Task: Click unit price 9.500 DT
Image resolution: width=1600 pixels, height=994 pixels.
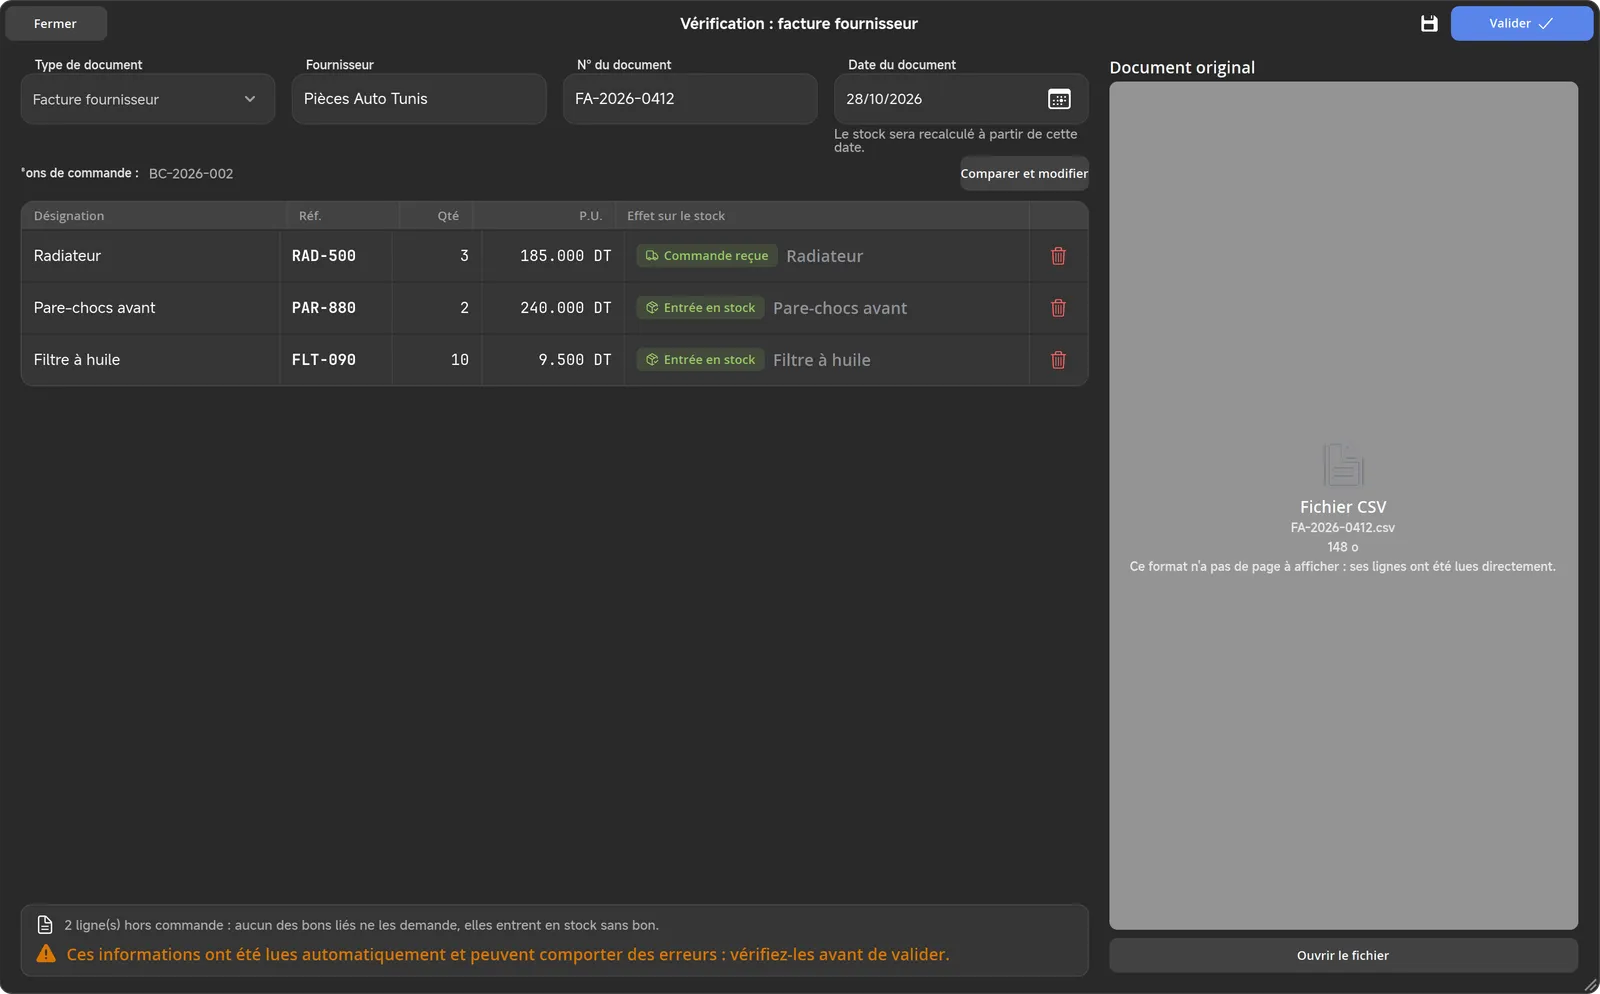Action: pos(575,360)
